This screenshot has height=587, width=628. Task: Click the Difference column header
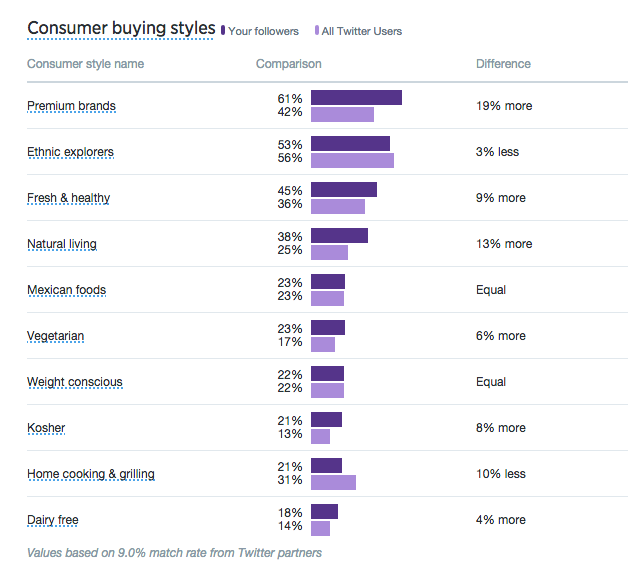tap(503, 64)
